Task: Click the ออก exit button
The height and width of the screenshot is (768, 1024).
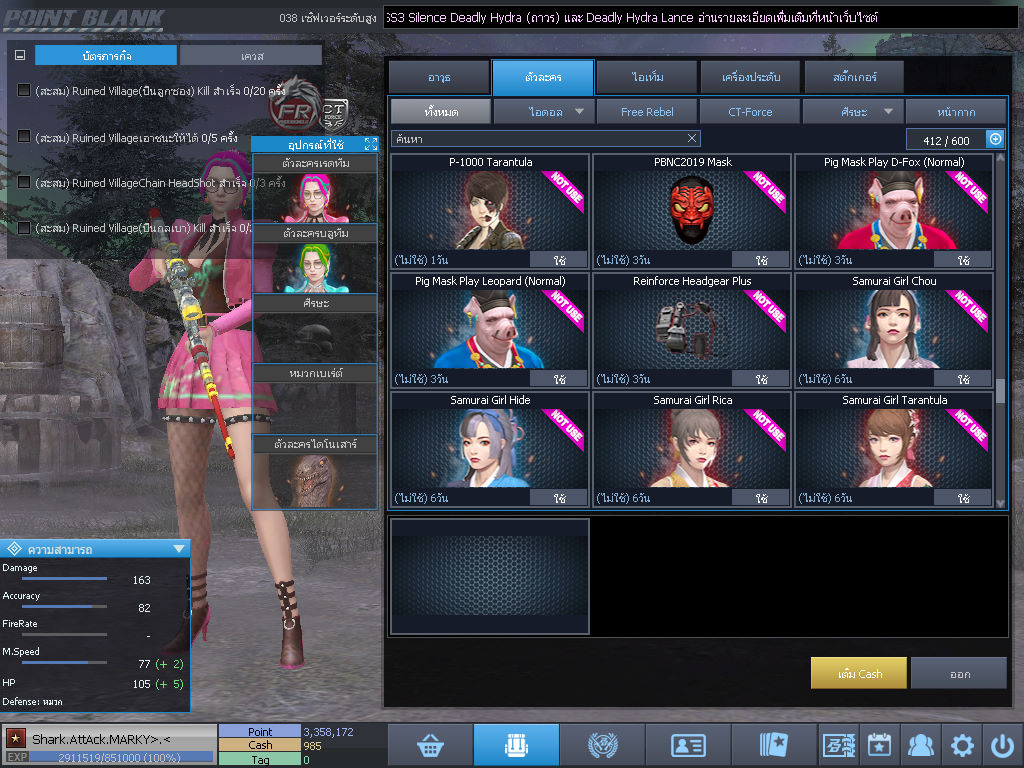Action: pyautogui.click(x=959, y=673)
